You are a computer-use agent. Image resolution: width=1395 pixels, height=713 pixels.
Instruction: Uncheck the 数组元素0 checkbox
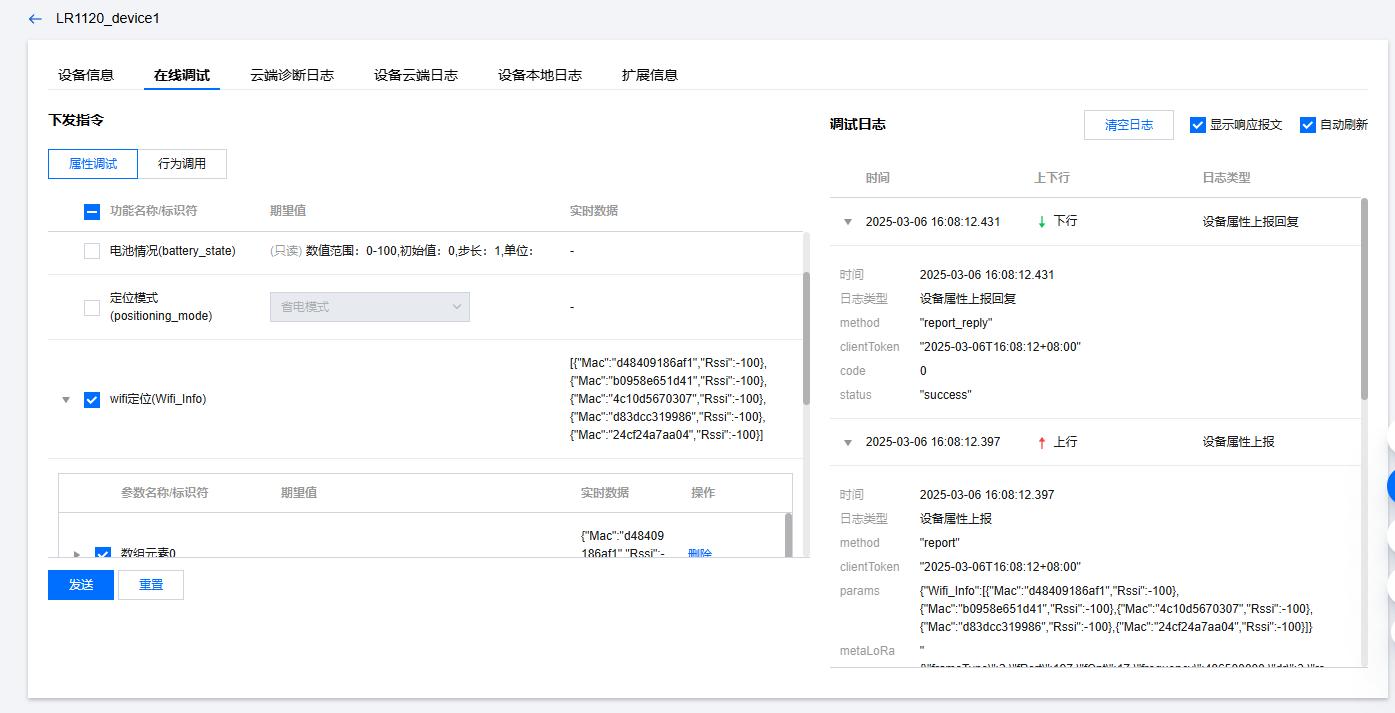click(x=103, y=553)
